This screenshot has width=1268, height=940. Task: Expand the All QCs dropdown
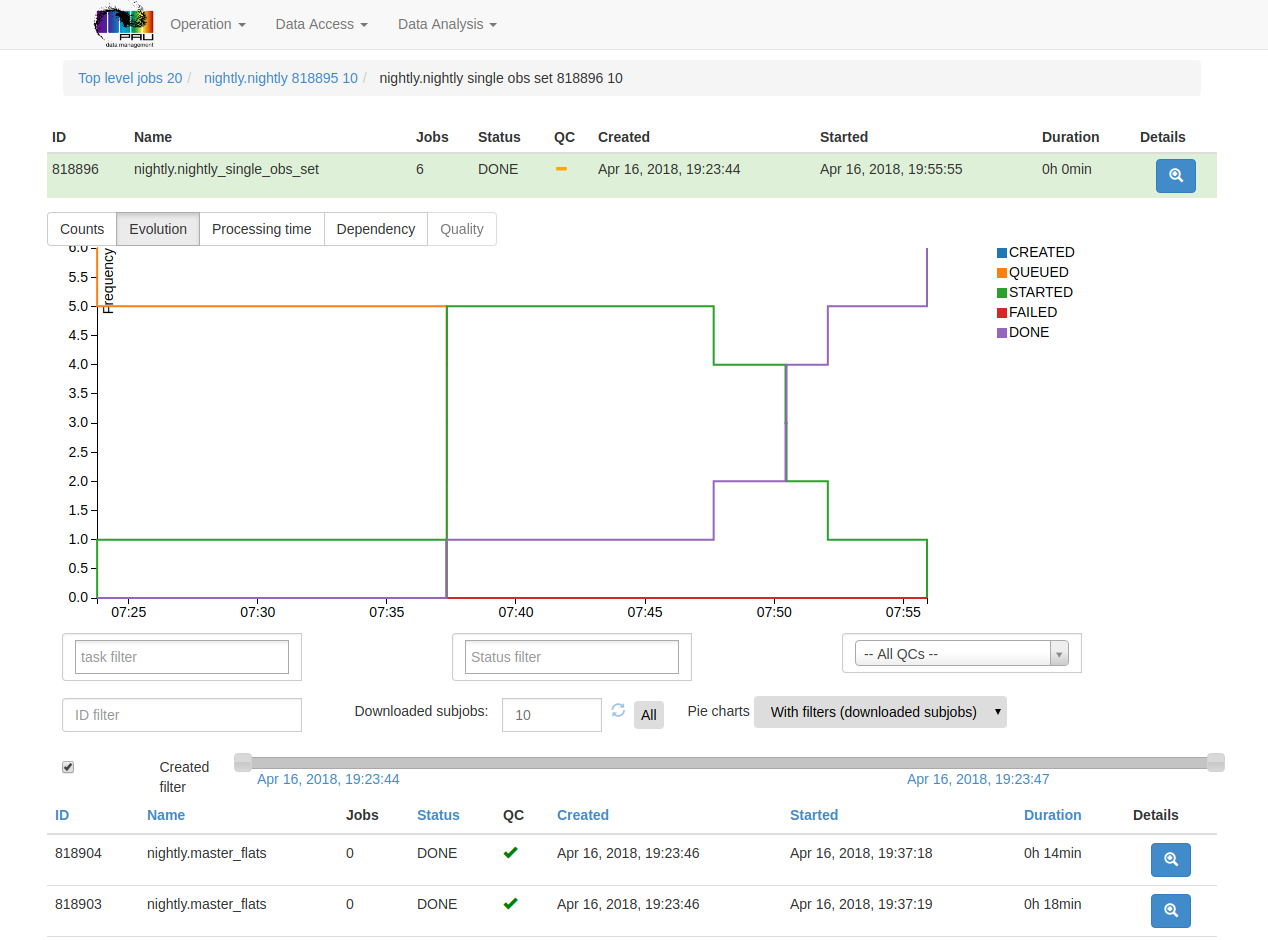click(961, 654)
